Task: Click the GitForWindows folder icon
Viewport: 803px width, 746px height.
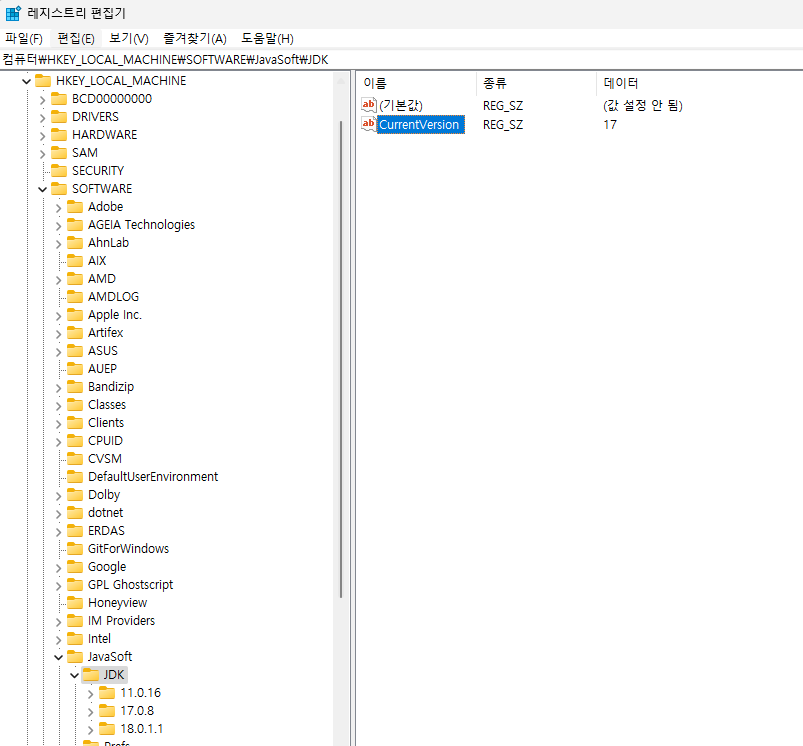Action: point(75,548)
